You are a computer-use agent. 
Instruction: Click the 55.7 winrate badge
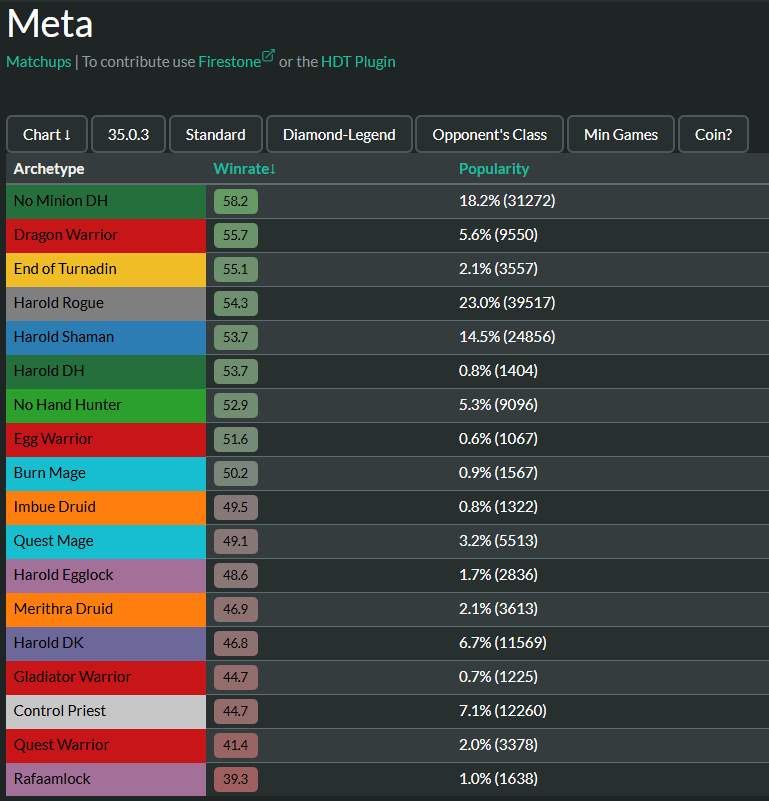(x=236, y=235)
